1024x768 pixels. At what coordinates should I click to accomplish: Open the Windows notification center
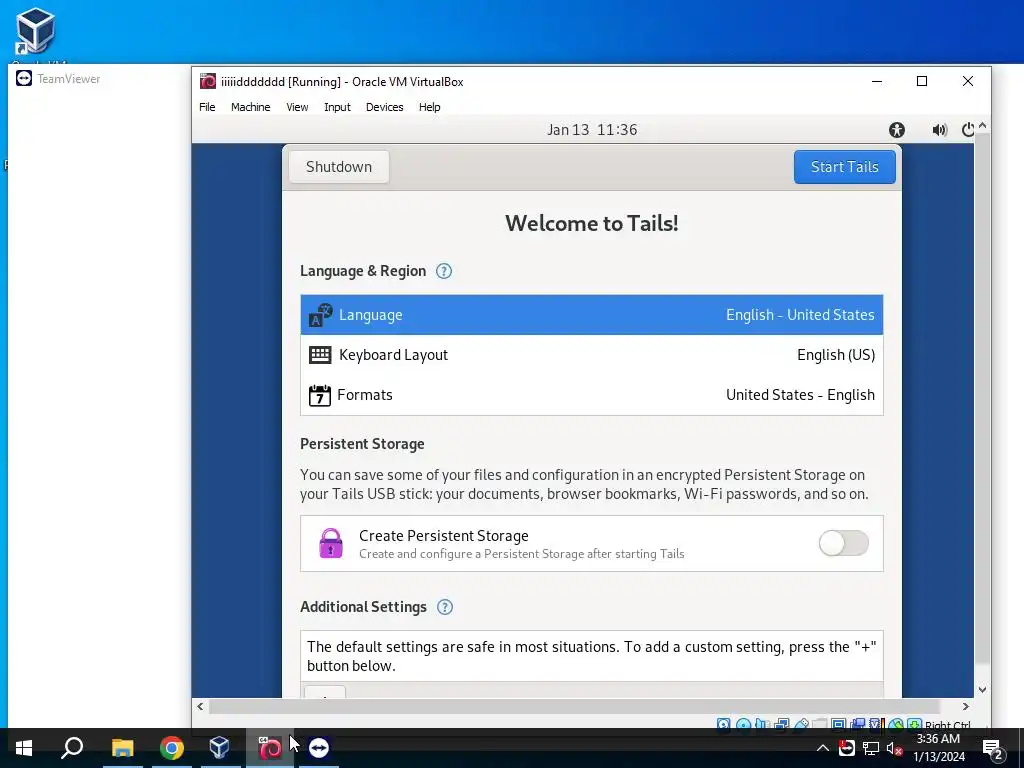pos(993,748)
